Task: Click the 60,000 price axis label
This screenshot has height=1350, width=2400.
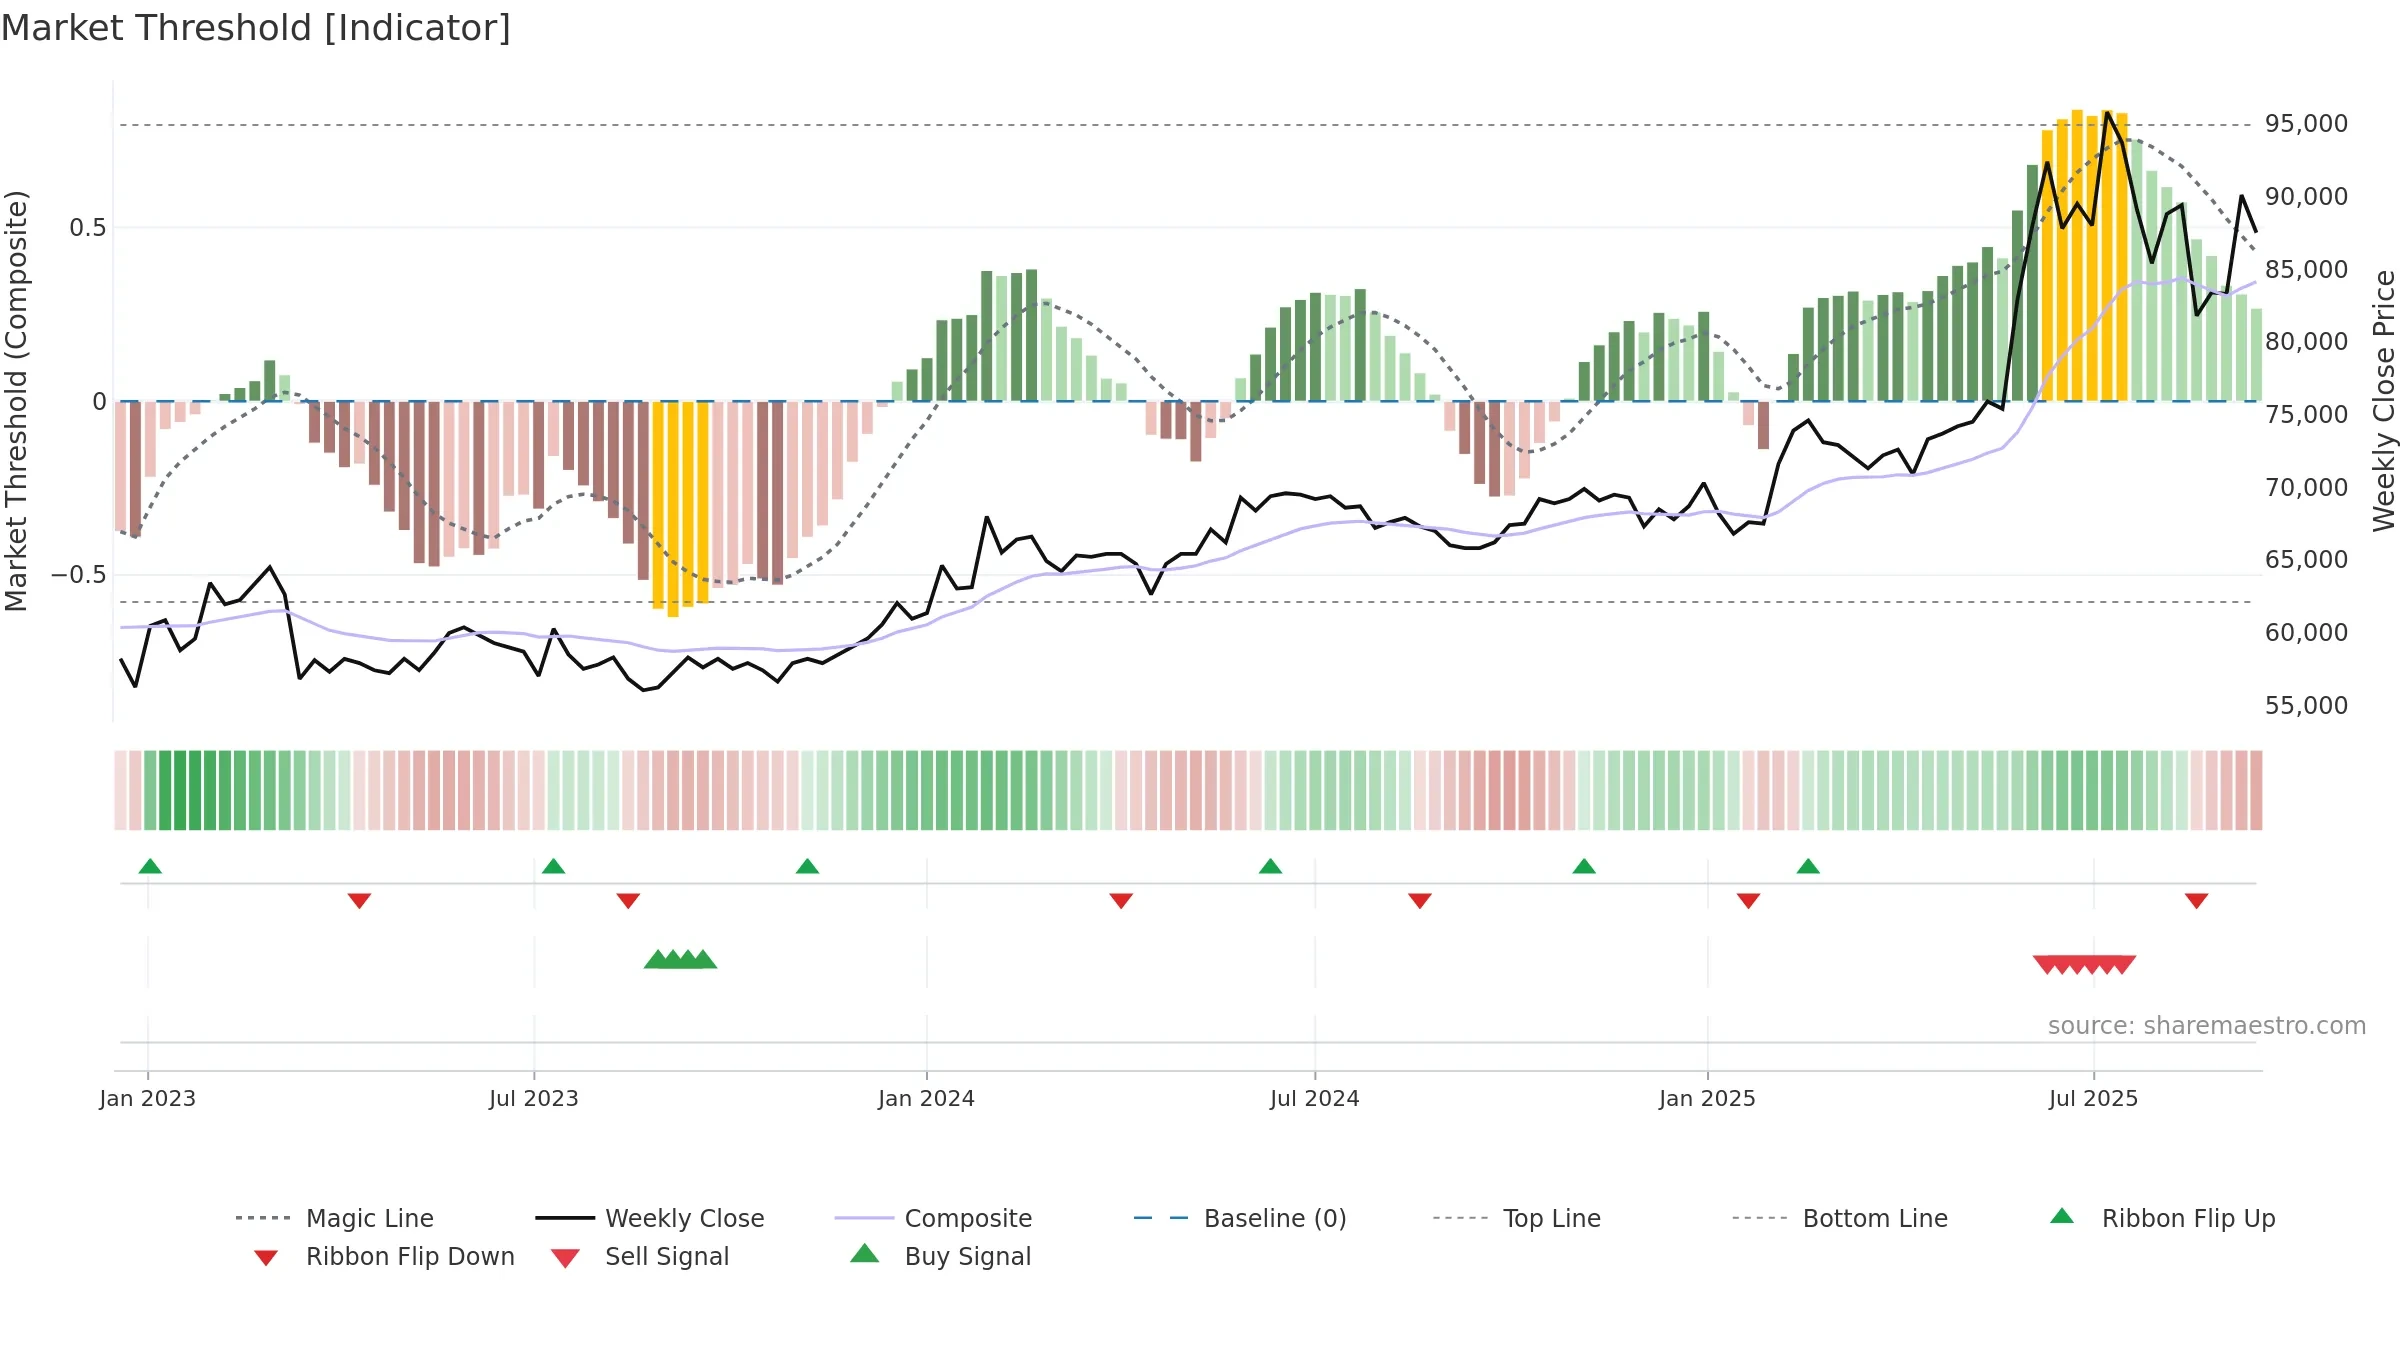Action: tap(2306, 632)
